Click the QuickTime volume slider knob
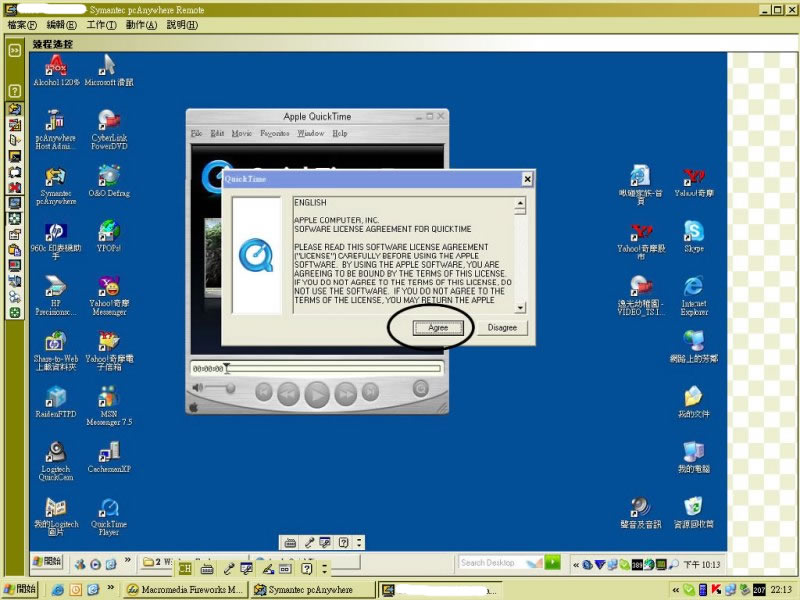 (x=230, y=389)
